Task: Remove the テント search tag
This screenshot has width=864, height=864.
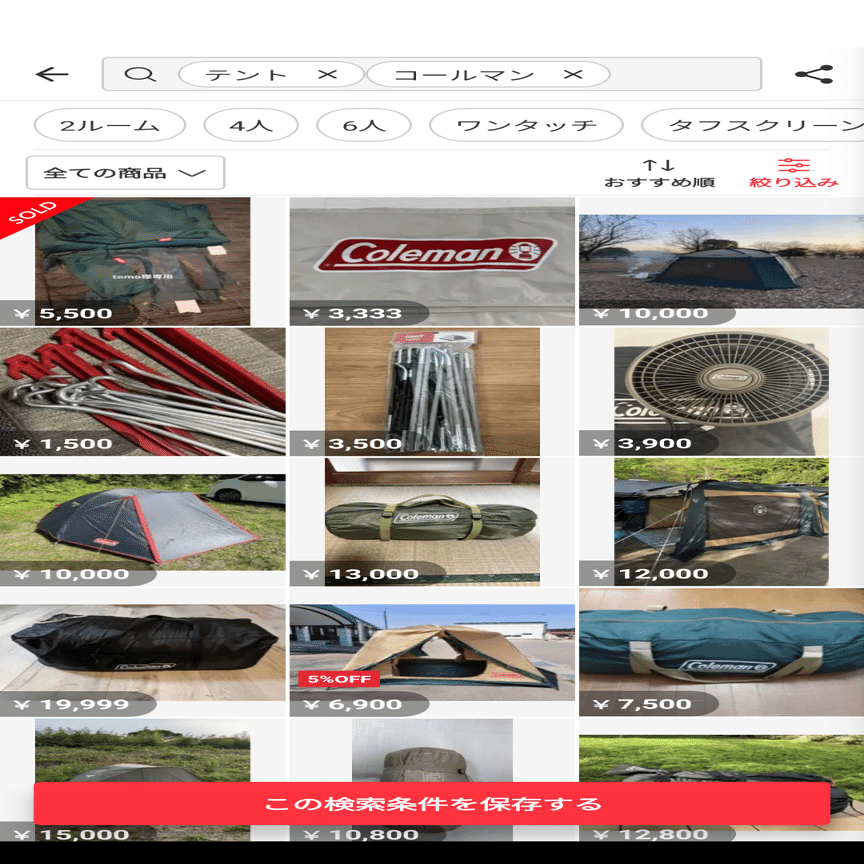Action: (x=327, y=74)
